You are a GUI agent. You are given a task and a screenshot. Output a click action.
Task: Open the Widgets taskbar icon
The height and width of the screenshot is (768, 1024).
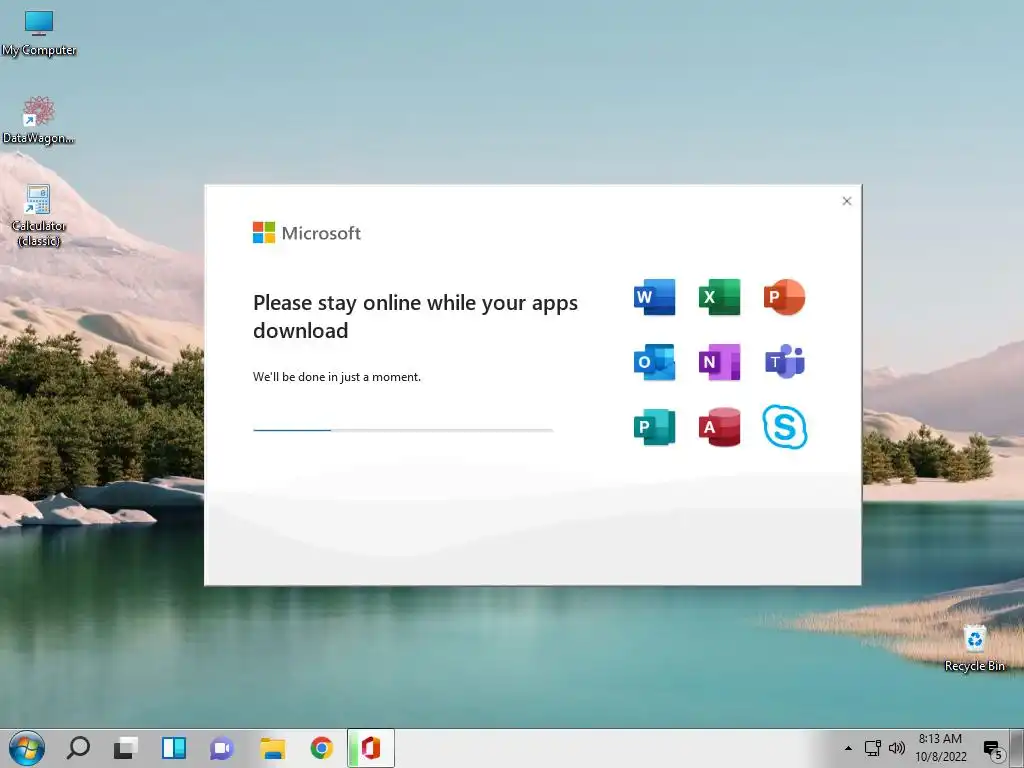coord(174,748)
